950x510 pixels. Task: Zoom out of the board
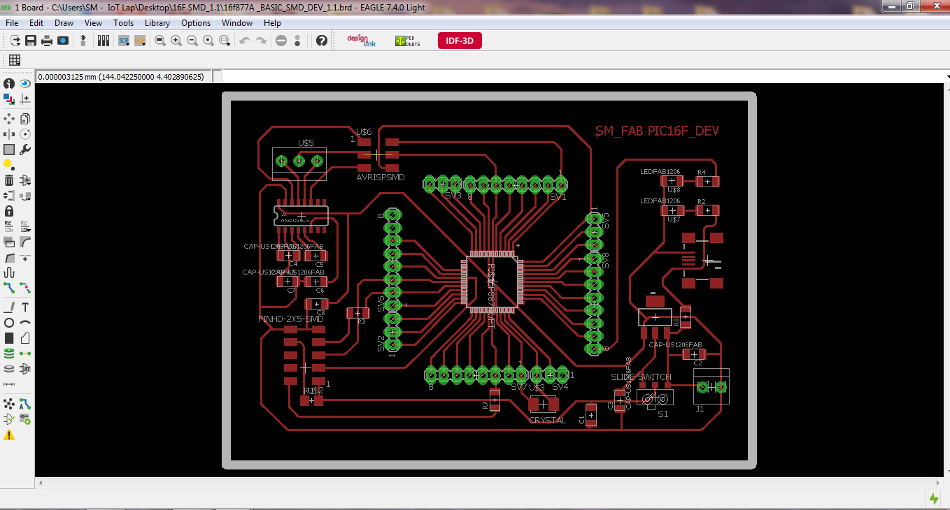point(192,41)
